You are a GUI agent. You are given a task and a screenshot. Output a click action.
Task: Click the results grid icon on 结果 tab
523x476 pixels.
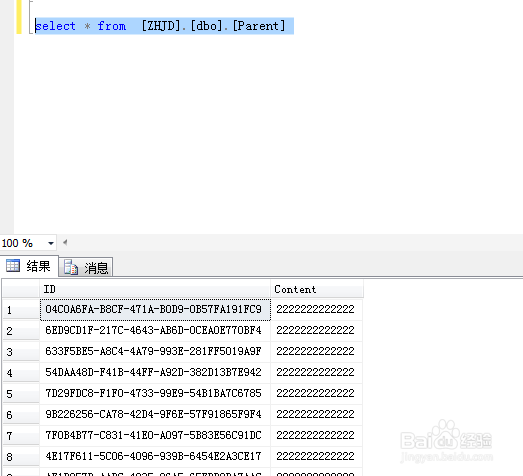[x=13, y=266]
